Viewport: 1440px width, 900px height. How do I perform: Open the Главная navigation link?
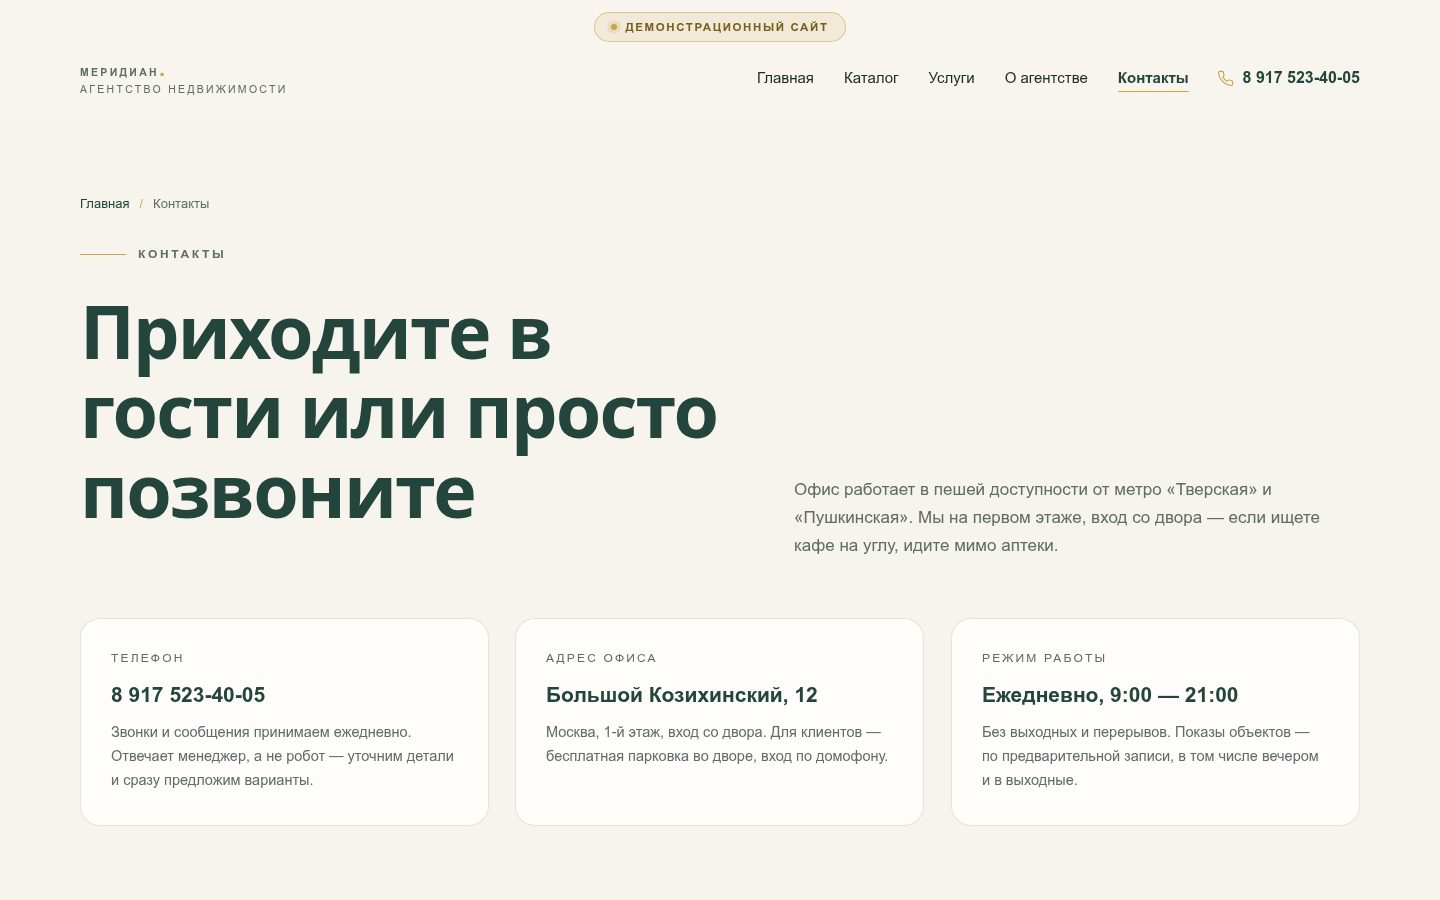click(x=785, y=78)
